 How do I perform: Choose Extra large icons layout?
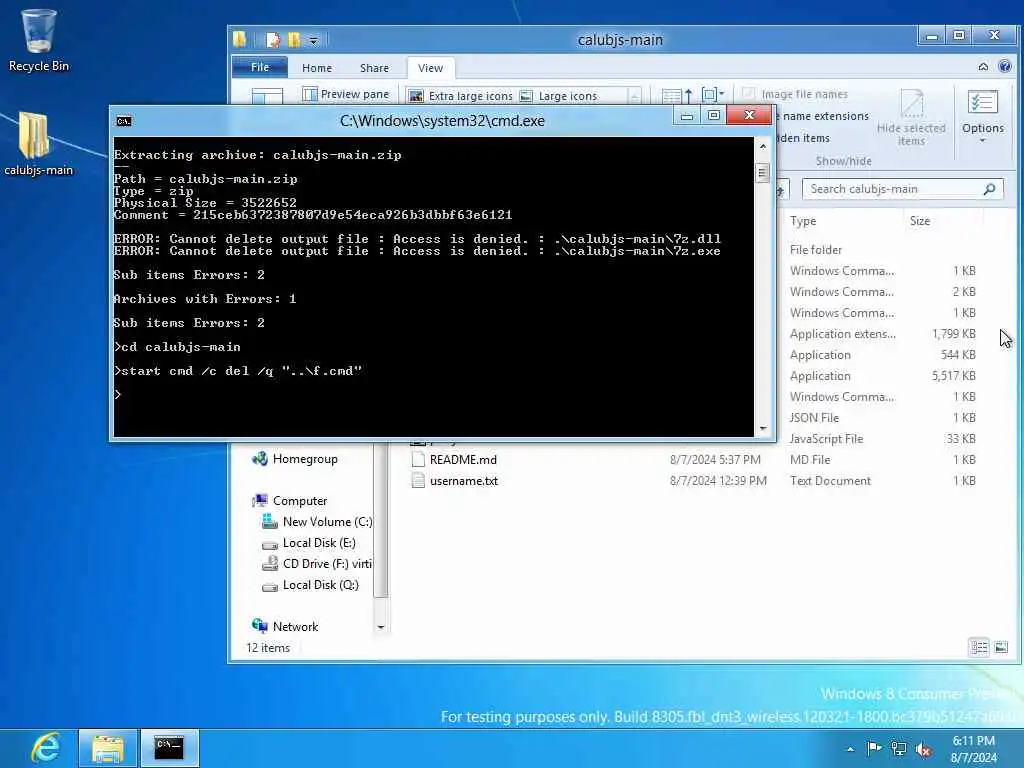[x=461, y=96]
